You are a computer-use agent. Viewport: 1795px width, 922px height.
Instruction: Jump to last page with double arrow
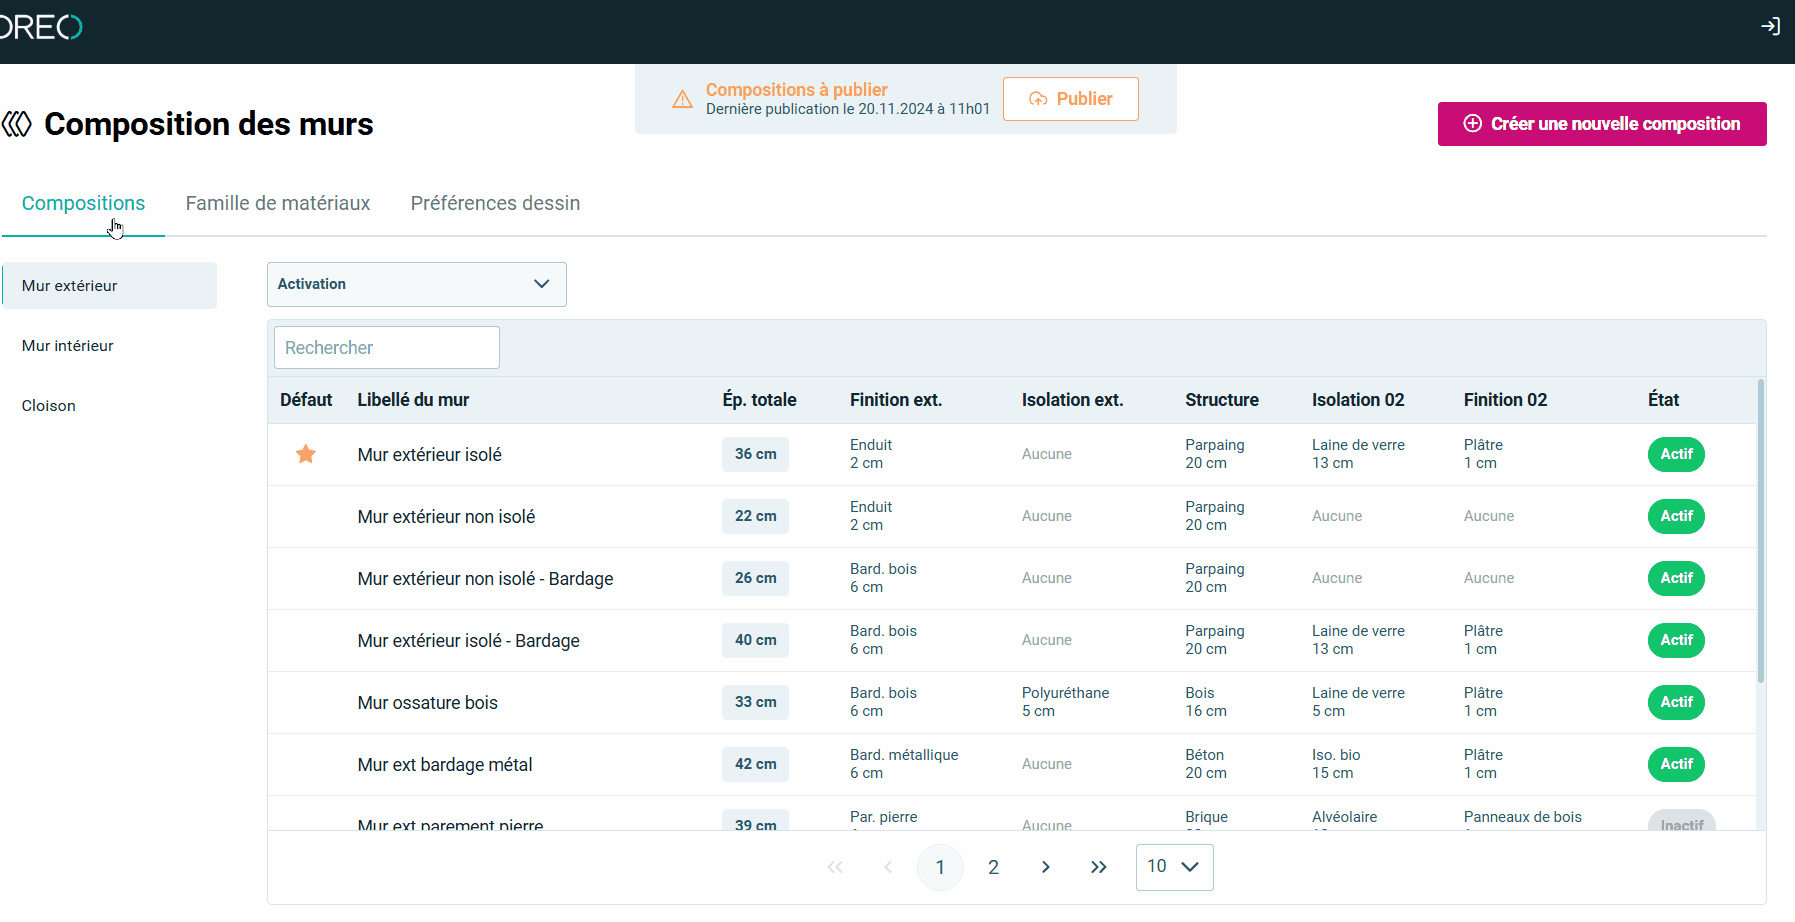1098,867
